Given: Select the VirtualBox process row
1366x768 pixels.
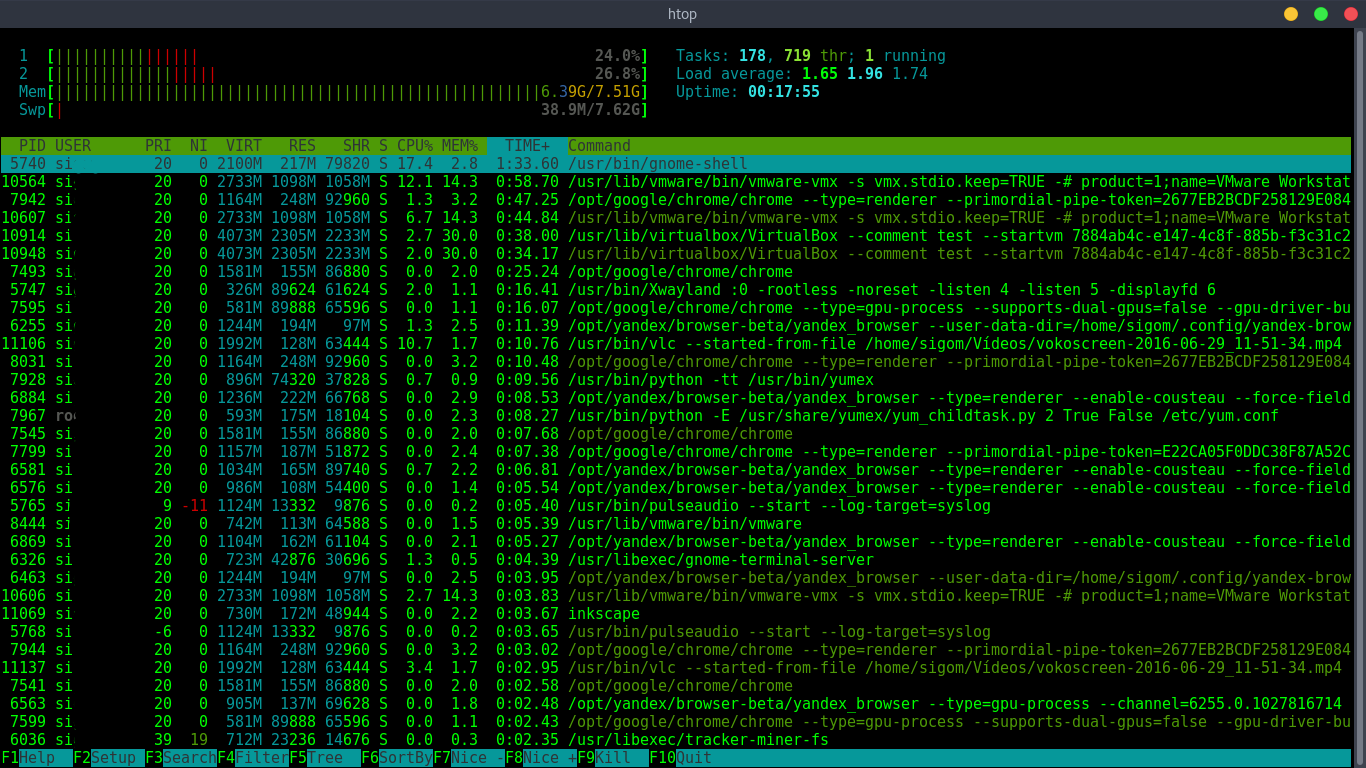Looking at the screenshot, I should (400, 235).
